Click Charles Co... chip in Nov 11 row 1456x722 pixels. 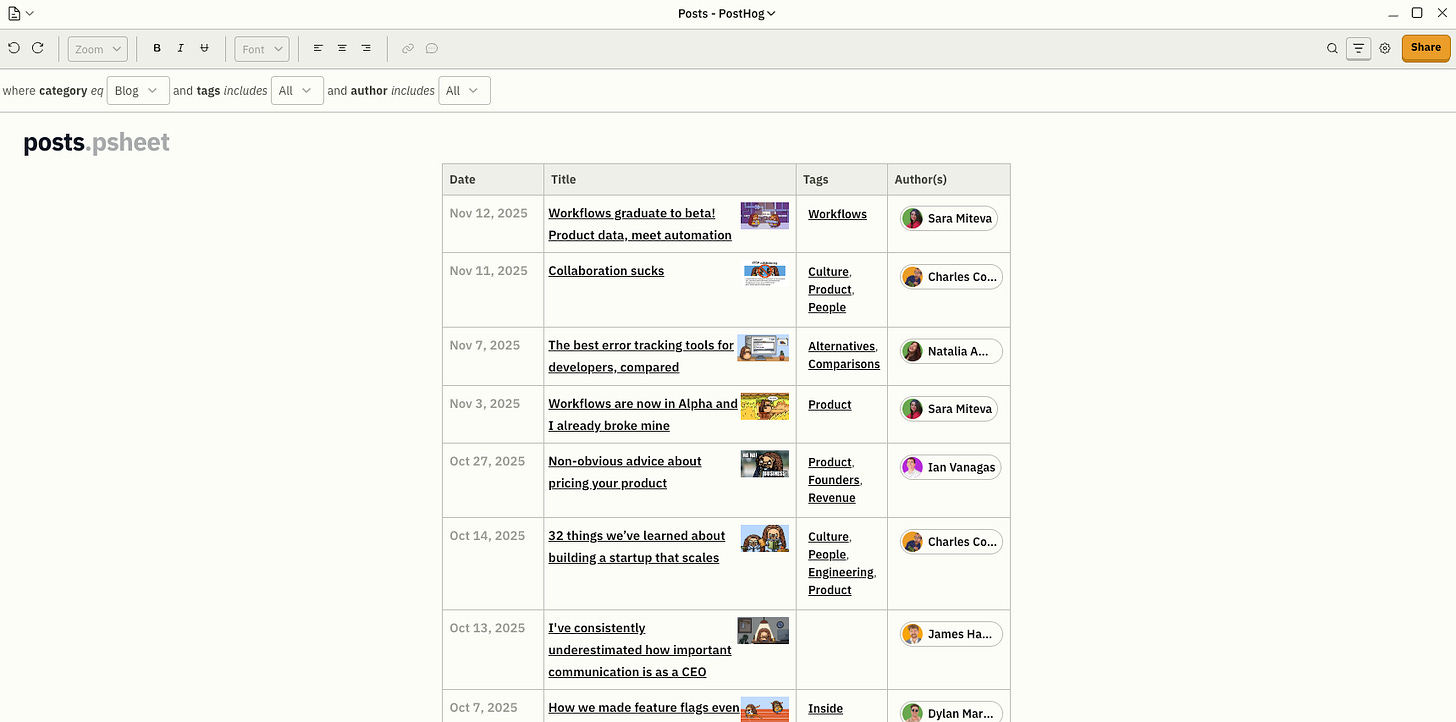(x=951, y=277)
